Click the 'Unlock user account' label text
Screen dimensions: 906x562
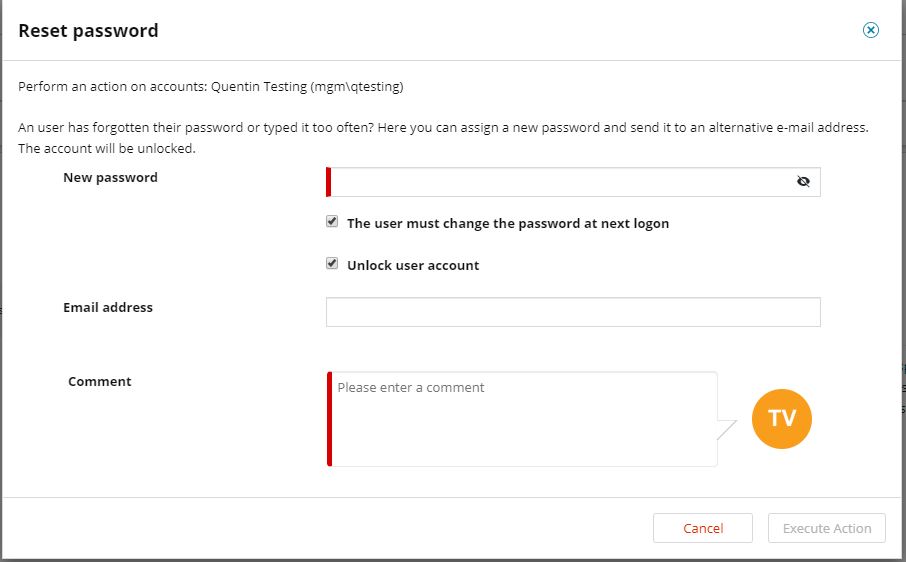413,265
